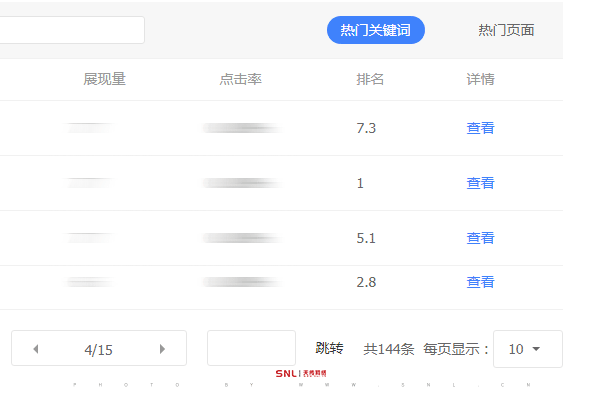Go to the next page with right arrow
600x400 pixels.
tap(162, 349)
